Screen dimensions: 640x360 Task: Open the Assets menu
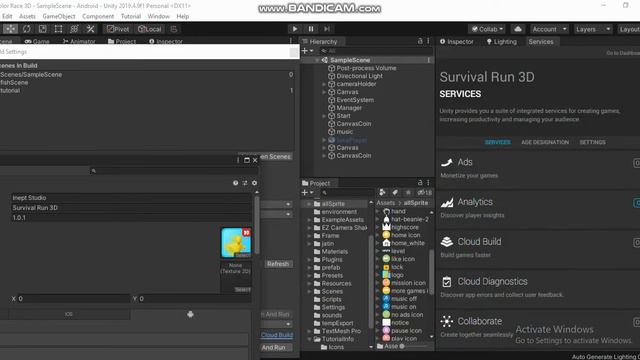coord(27,16)
